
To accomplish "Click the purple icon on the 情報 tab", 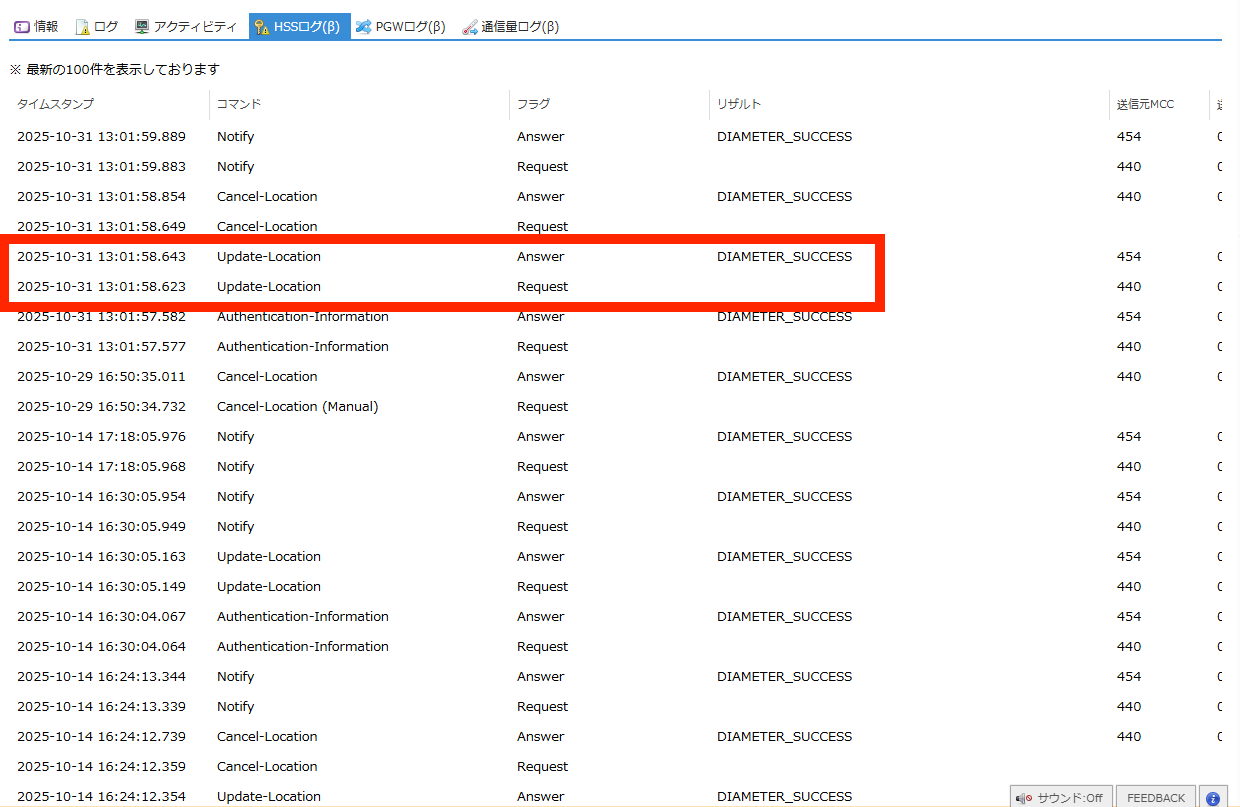I will pos(22,27).
